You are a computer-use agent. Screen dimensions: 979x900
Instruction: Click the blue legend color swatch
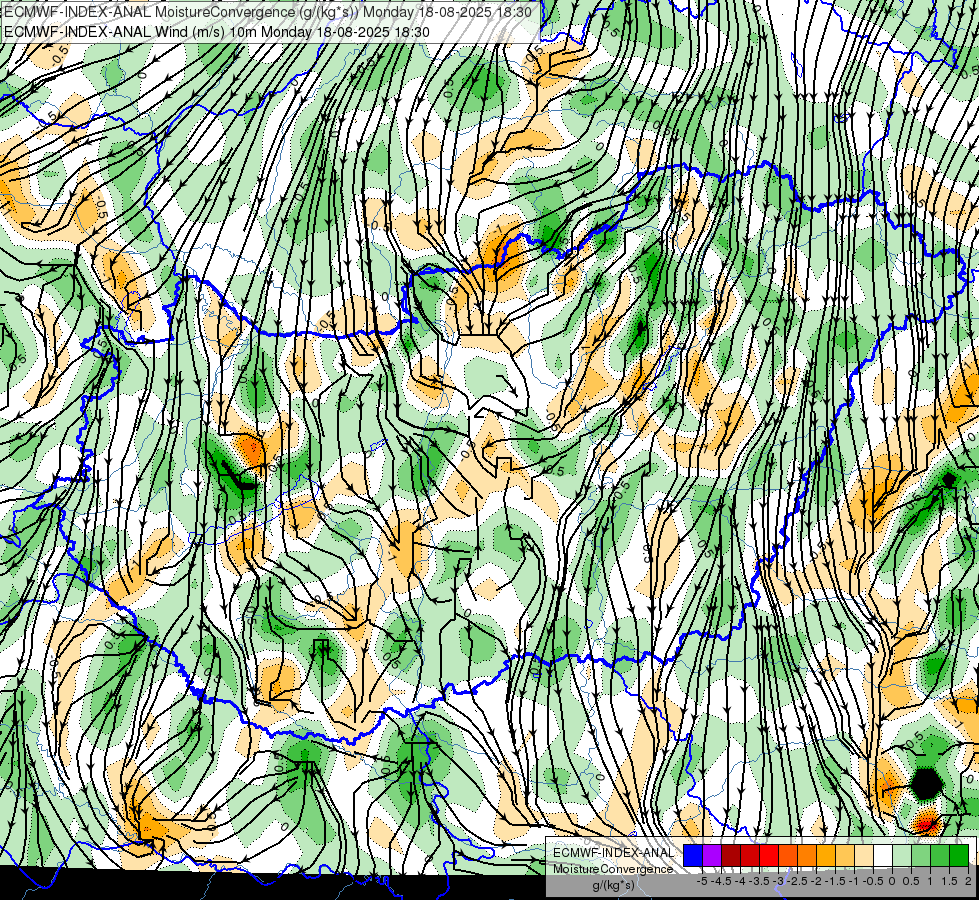(x=693, y=855)
